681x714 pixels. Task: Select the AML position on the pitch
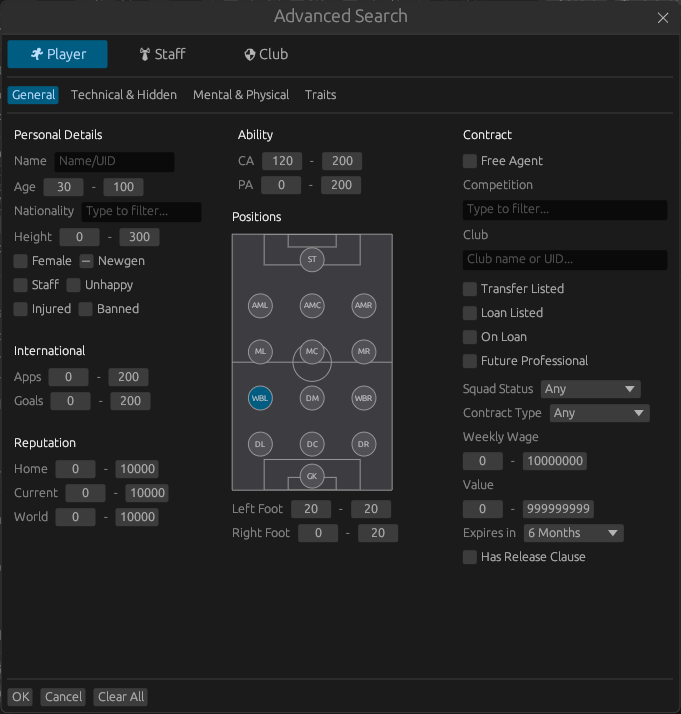click(x=260, y=306)
